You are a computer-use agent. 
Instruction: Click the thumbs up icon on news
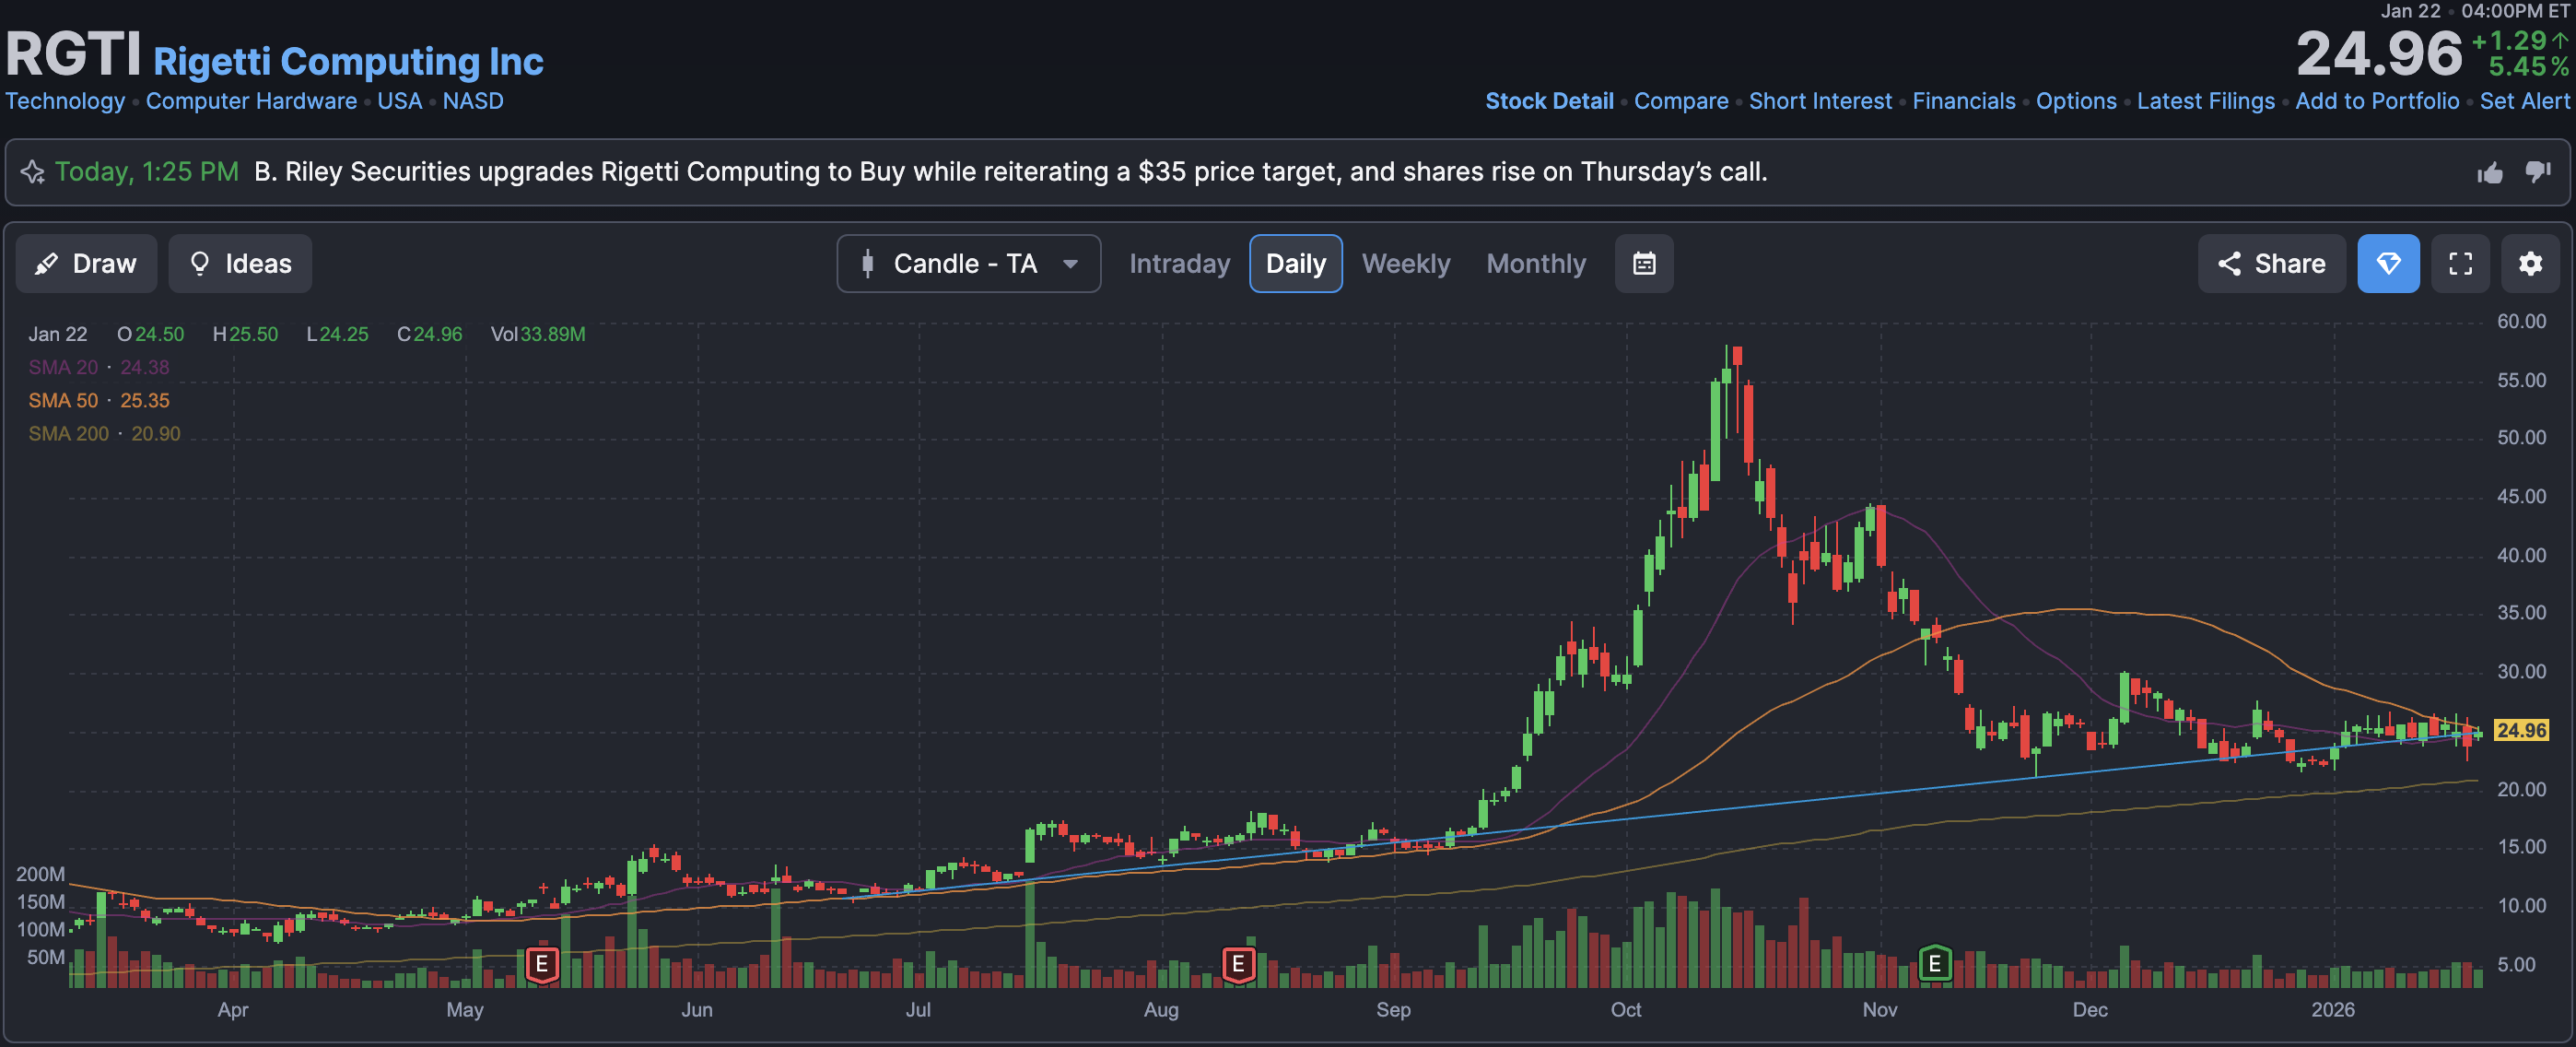point(2489,173)
